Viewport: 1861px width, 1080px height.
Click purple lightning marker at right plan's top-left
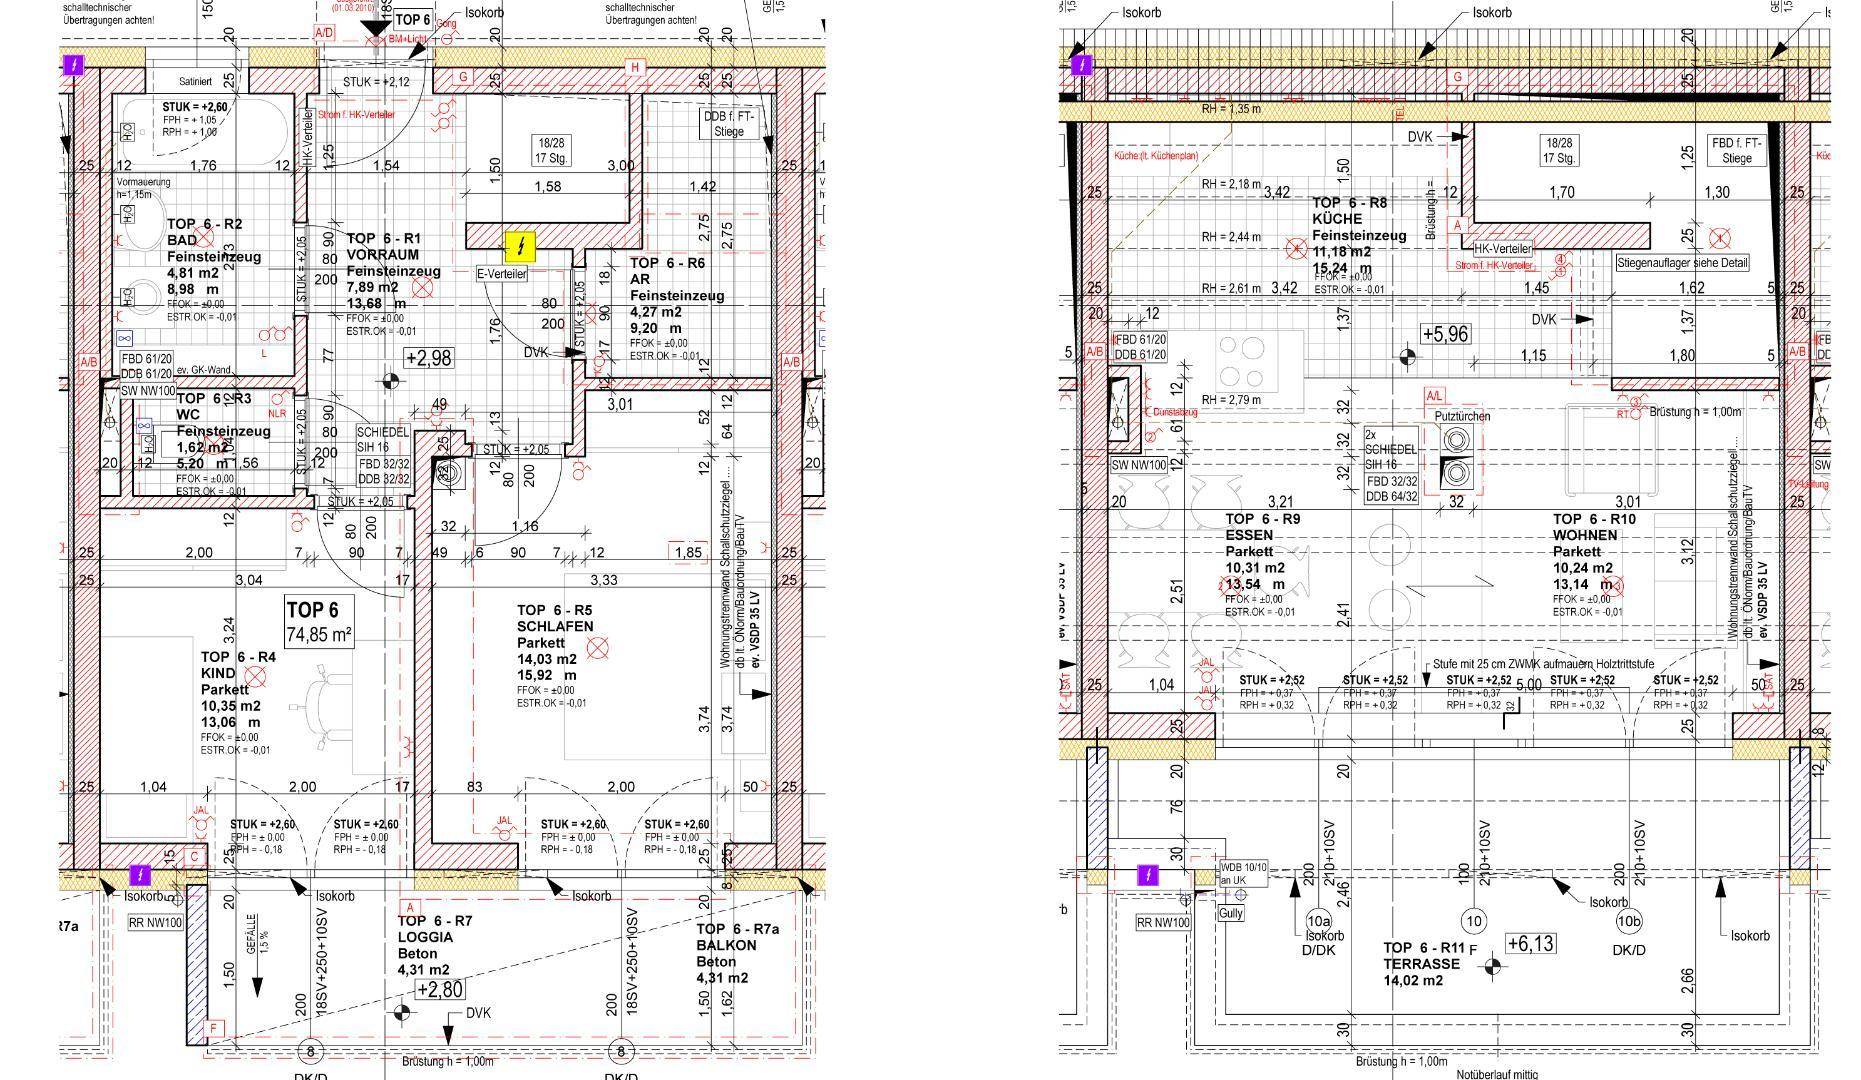1081,66
